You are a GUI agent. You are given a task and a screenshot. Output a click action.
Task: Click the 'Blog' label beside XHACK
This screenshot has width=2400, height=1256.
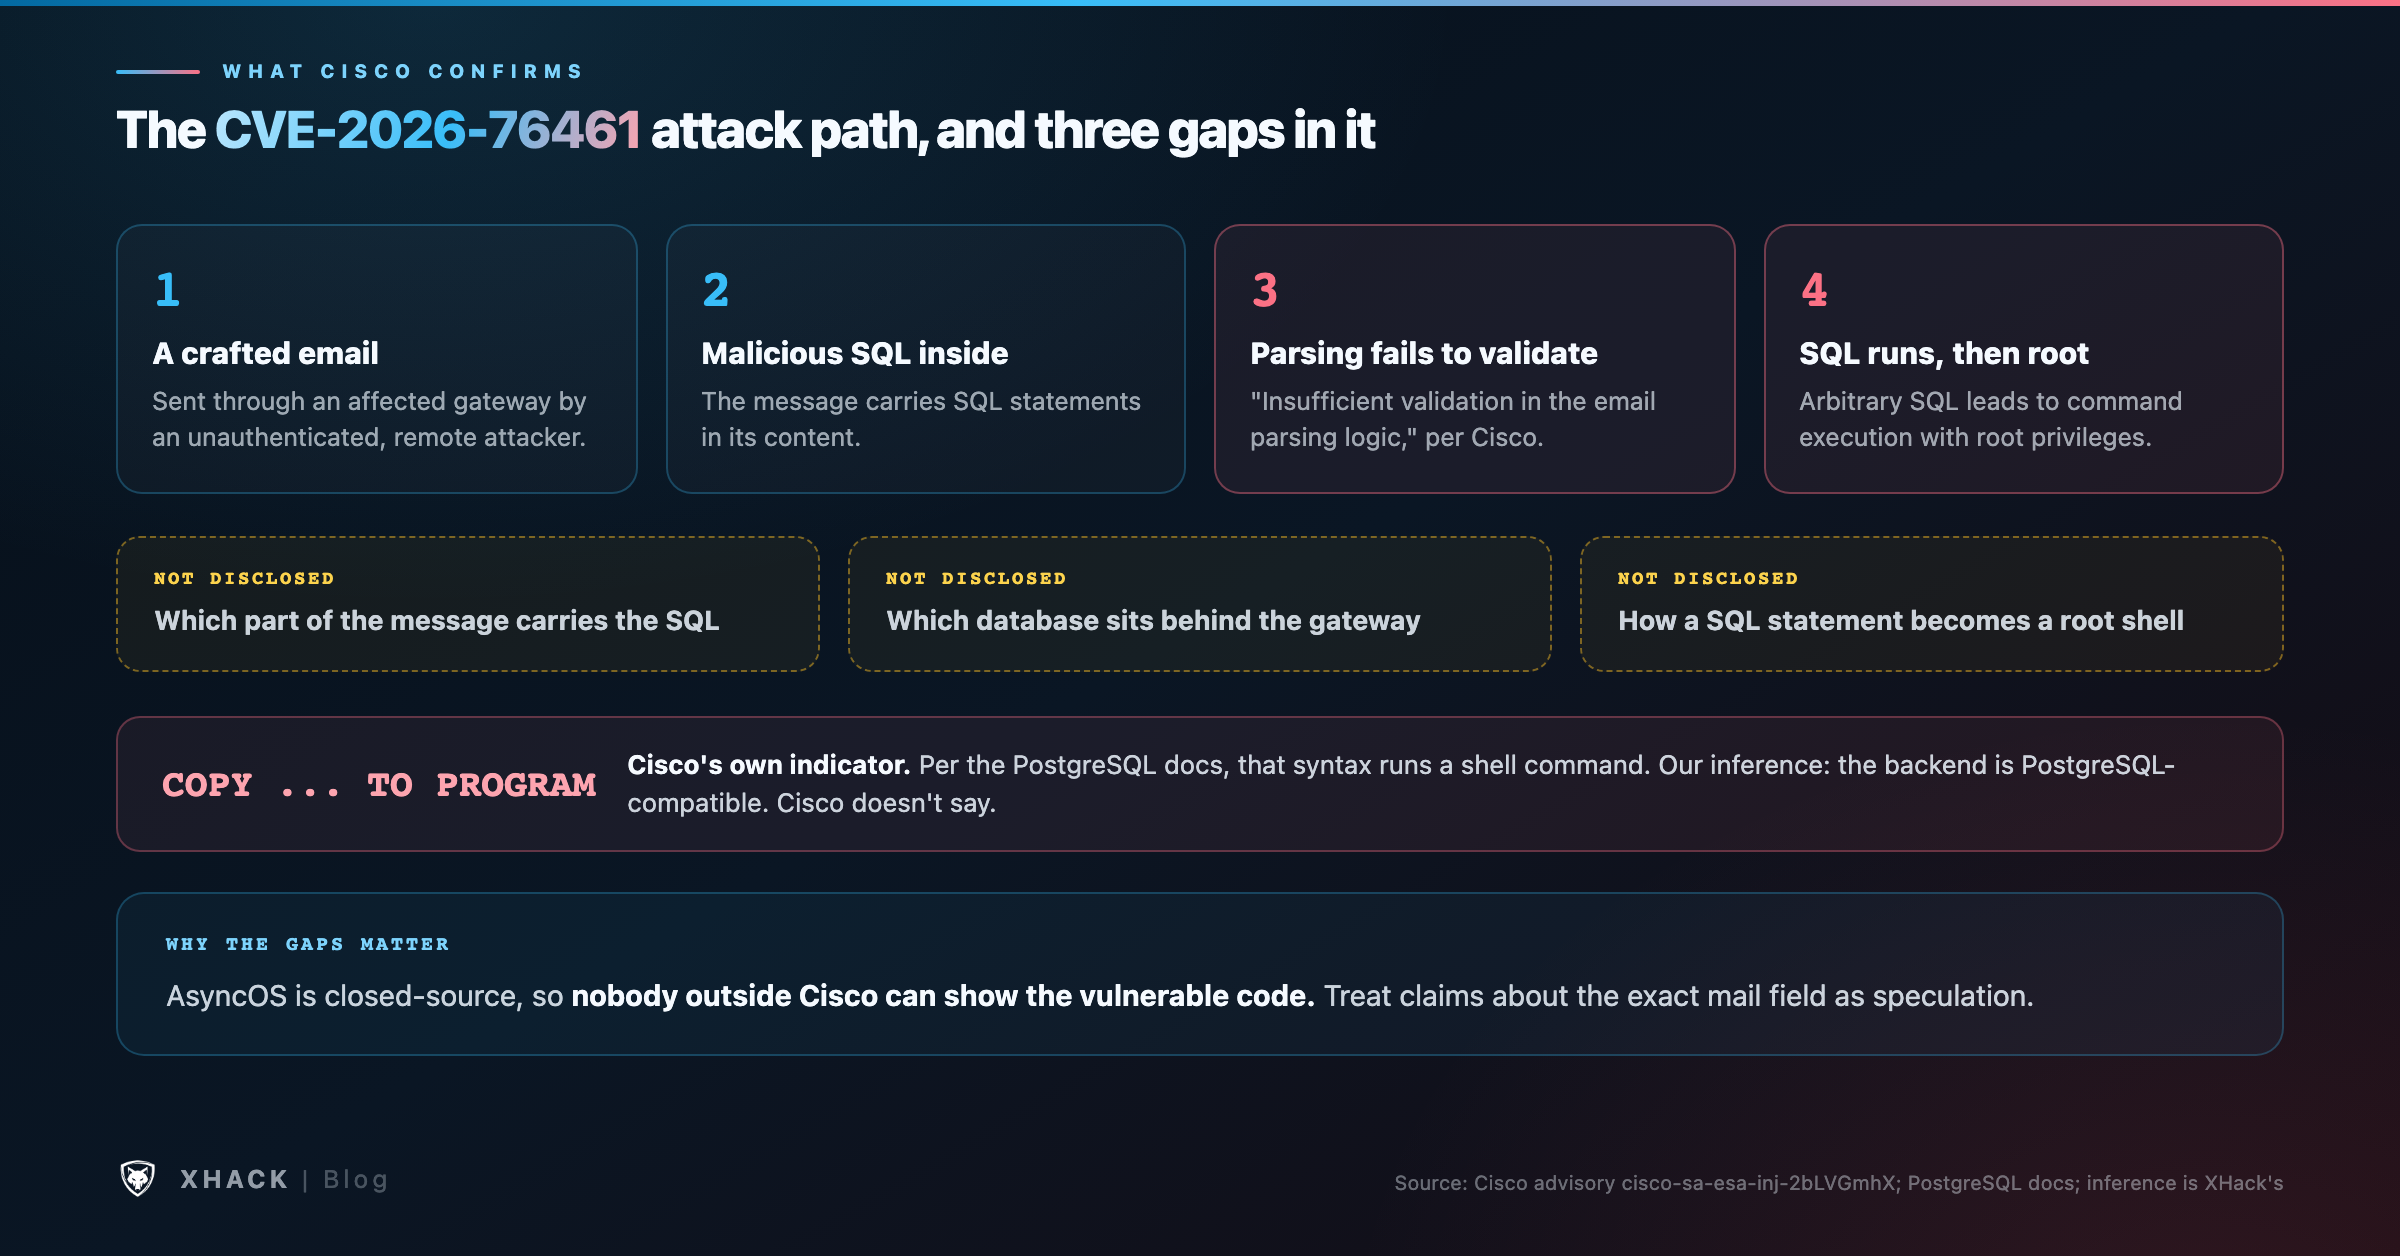click(x=355, y=1180)
